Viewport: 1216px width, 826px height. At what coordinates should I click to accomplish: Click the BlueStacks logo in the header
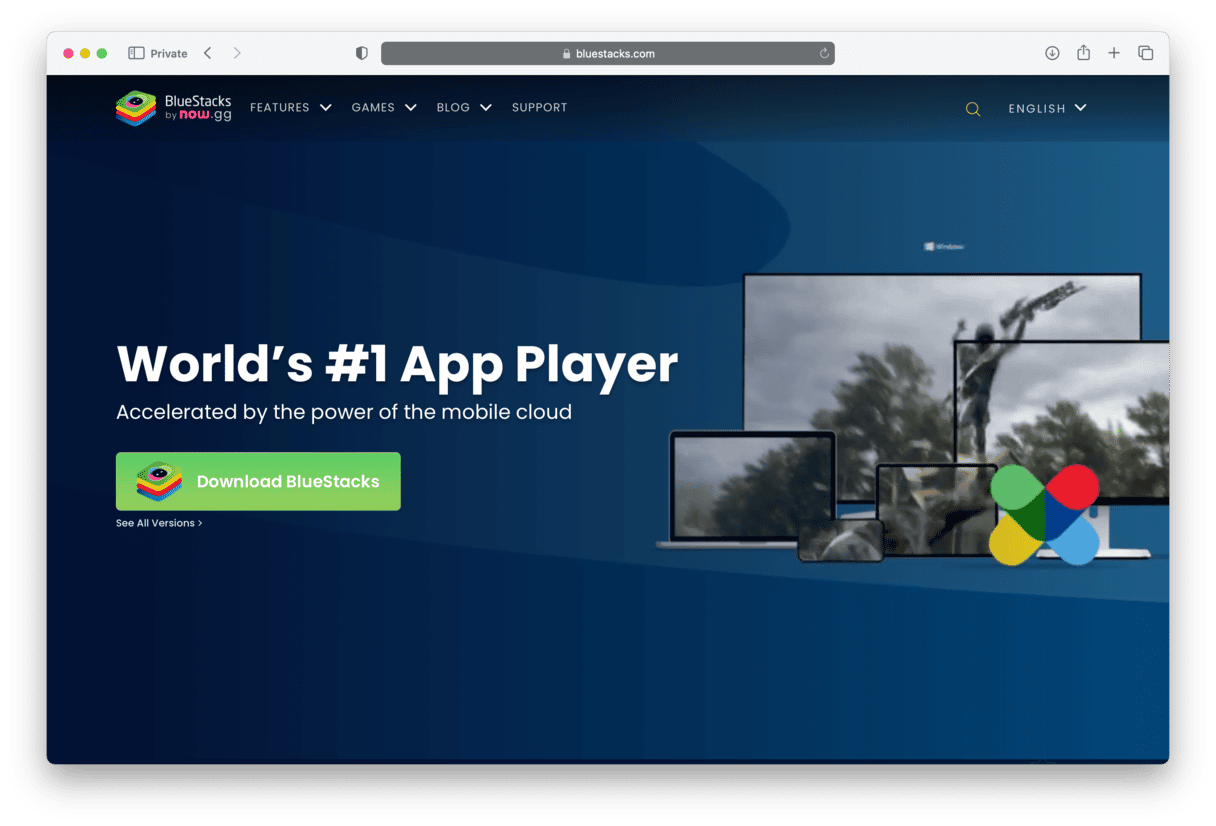click(x=174, y=108)
